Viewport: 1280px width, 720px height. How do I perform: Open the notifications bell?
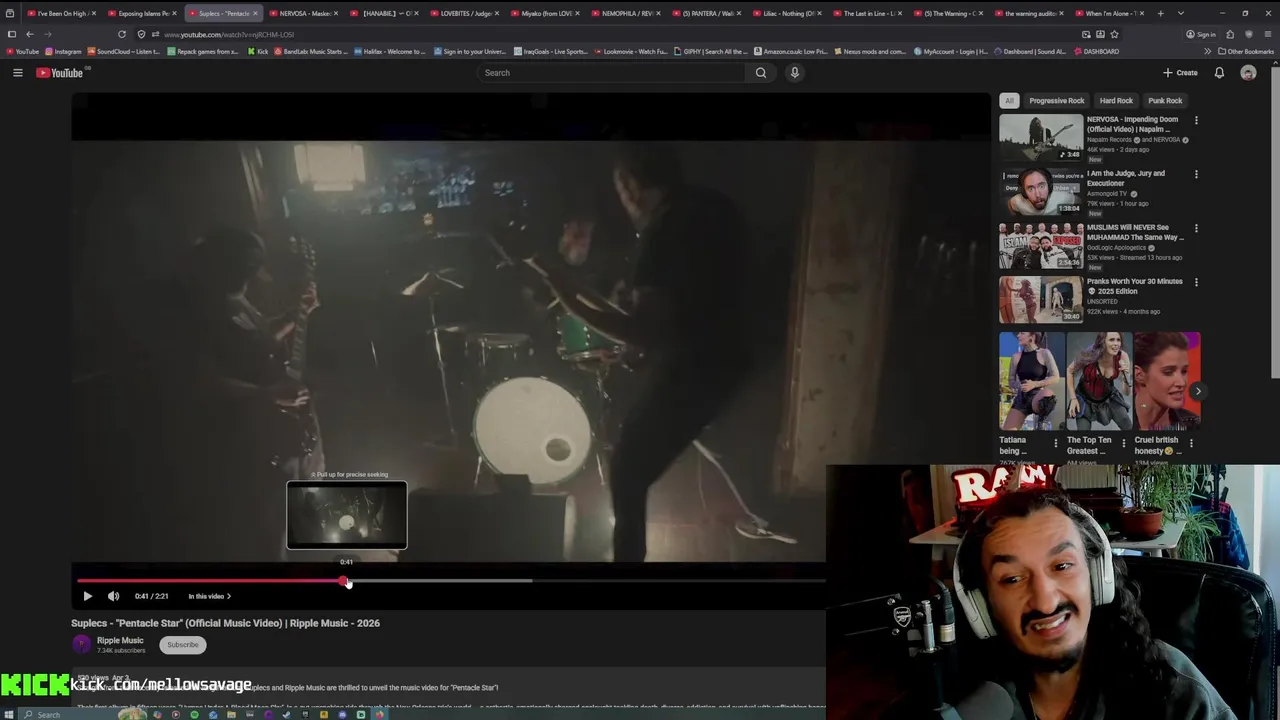coord(1219,72)
